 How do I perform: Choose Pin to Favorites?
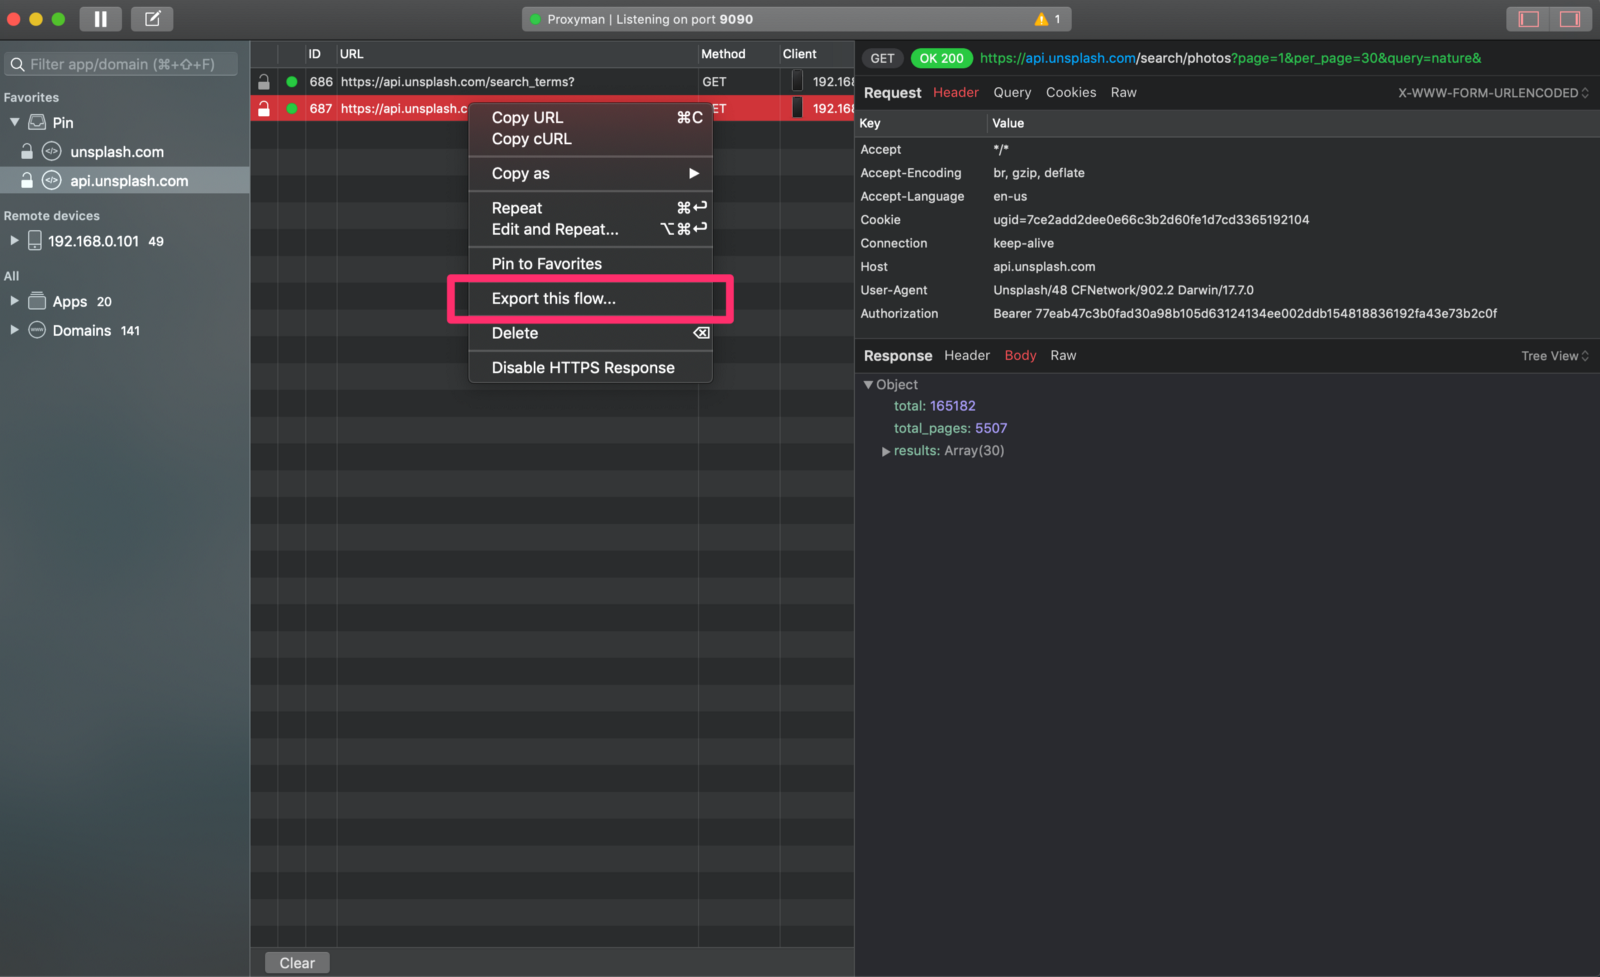pos(591,264)
